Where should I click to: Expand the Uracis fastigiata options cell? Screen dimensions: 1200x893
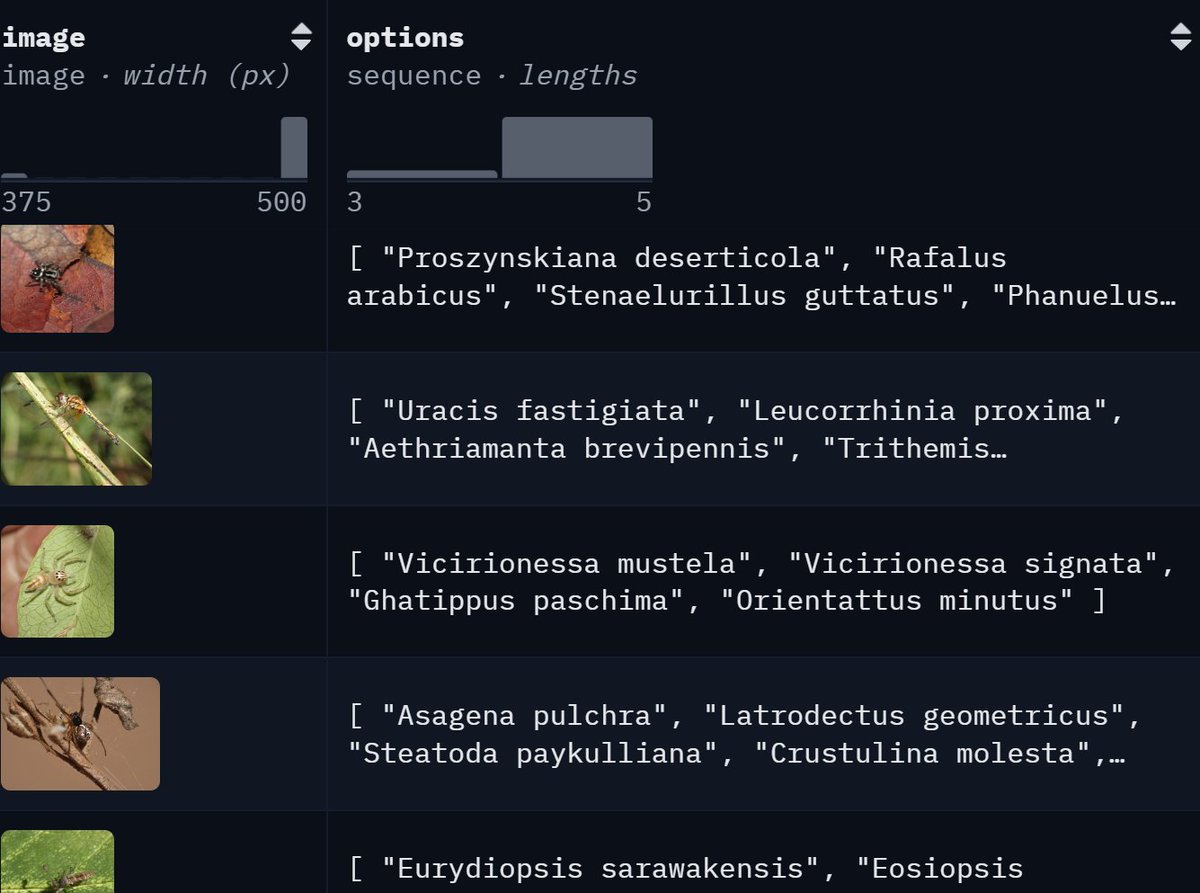[763, 429]
